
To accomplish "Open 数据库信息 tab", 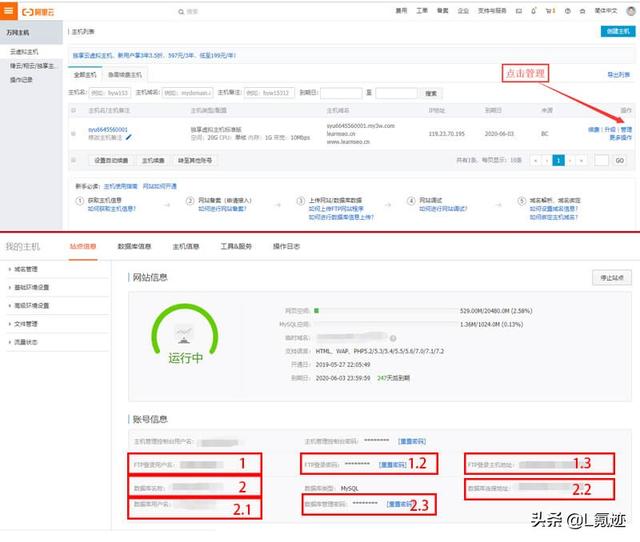I will [x=134, y=246].
